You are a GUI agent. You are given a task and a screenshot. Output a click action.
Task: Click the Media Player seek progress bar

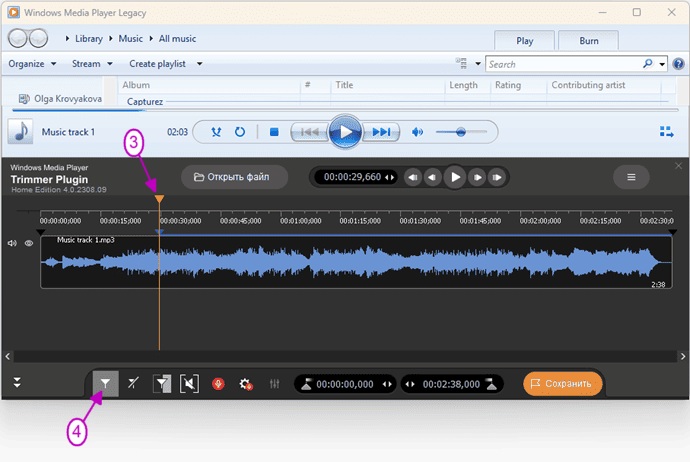(345, 110)
